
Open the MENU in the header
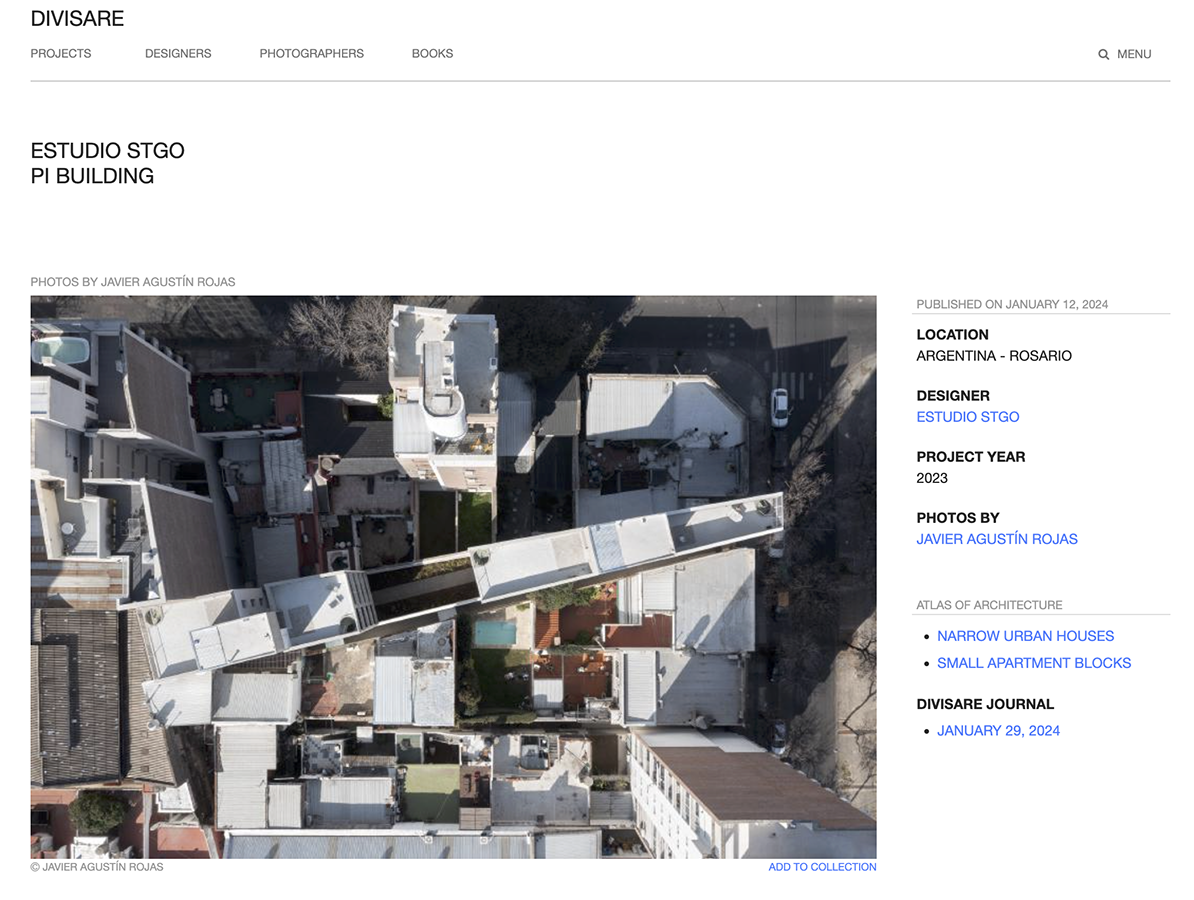(x=1134, y=54)
